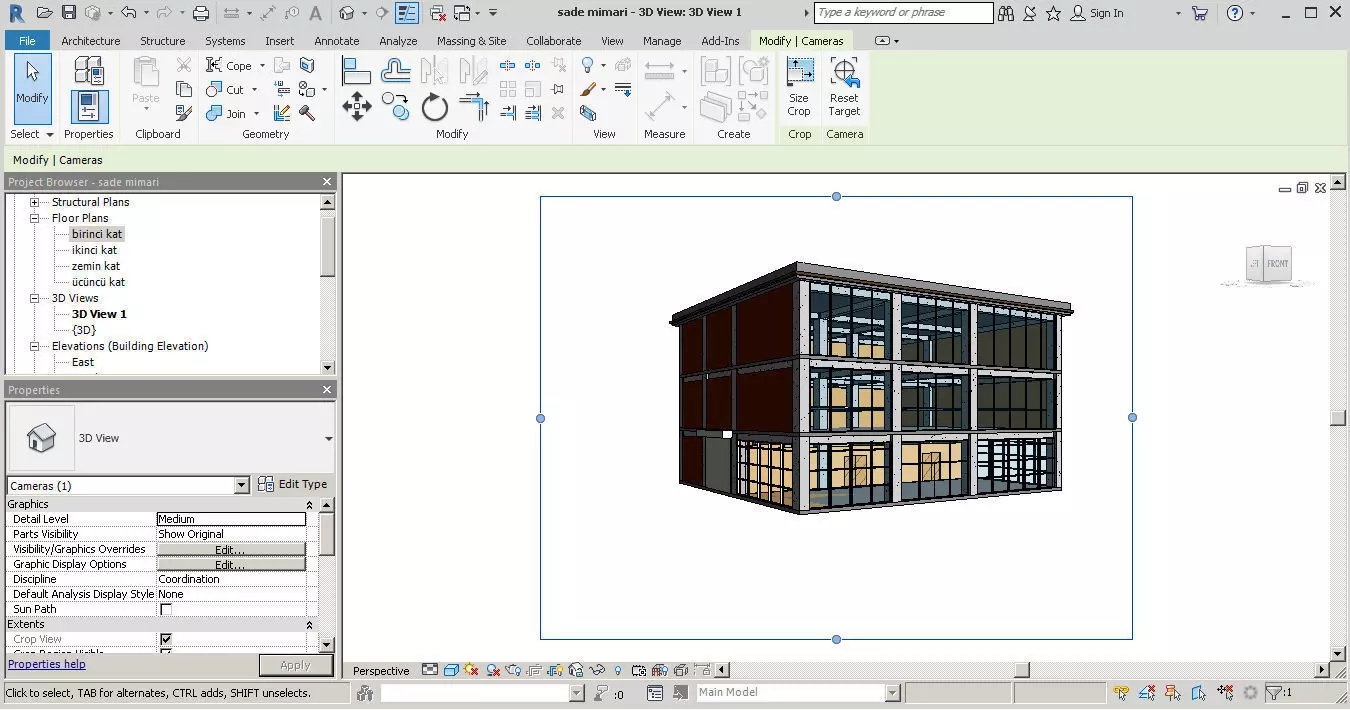Click the Properties palette scrollbar thumb

pyautogui.click(x=327, y=534)
